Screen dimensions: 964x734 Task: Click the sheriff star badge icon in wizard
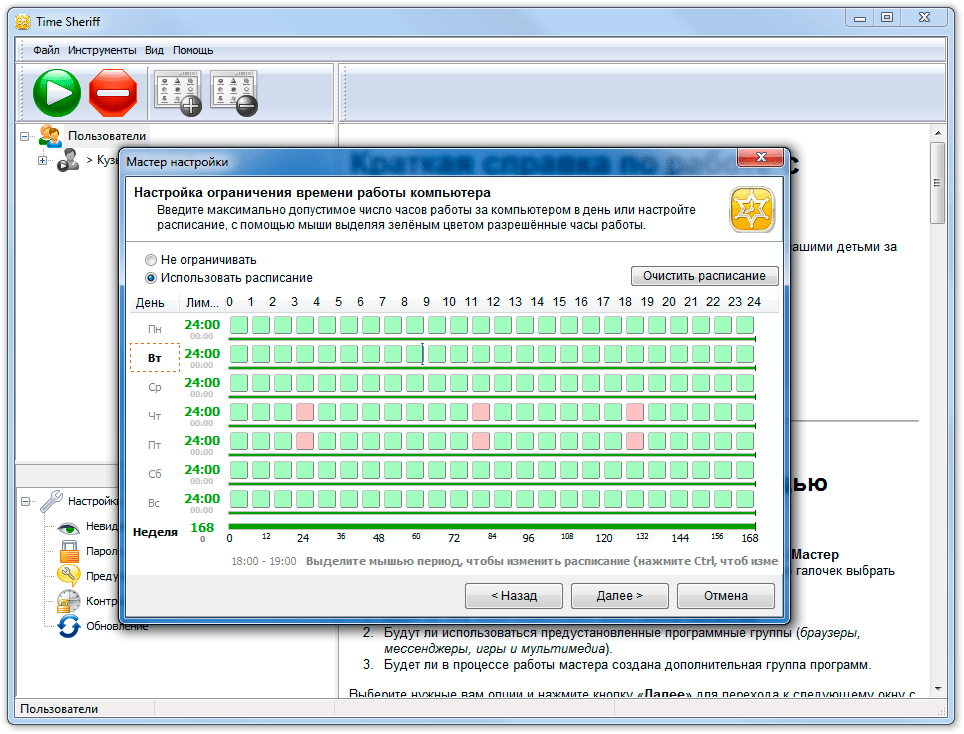(751, 210)
